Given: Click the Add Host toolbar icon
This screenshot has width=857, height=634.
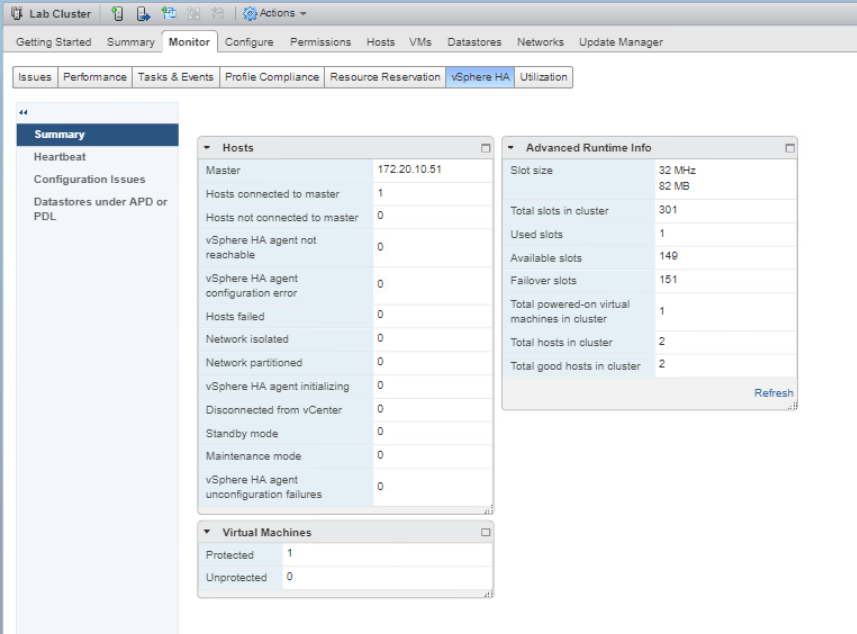Looking at the screenshot, I should [x=118, y=14].
